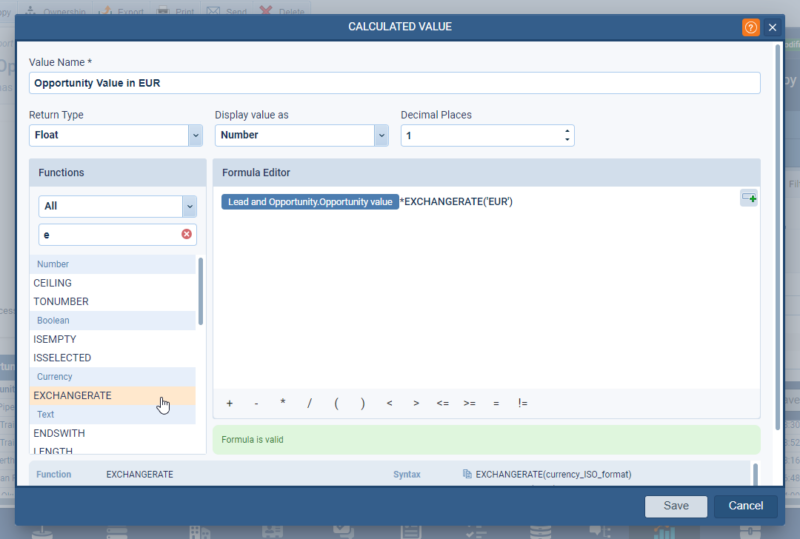The image size is (800, 539).
Task: Clear the function search box
Action: click(187, 234)
